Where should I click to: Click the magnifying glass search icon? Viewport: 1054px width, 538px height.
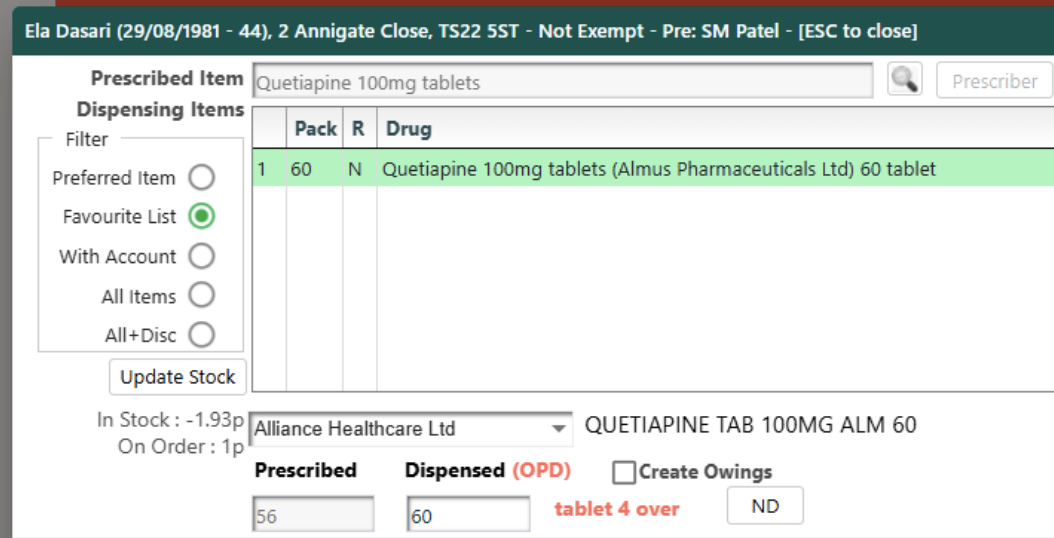[x=905, y=80]
